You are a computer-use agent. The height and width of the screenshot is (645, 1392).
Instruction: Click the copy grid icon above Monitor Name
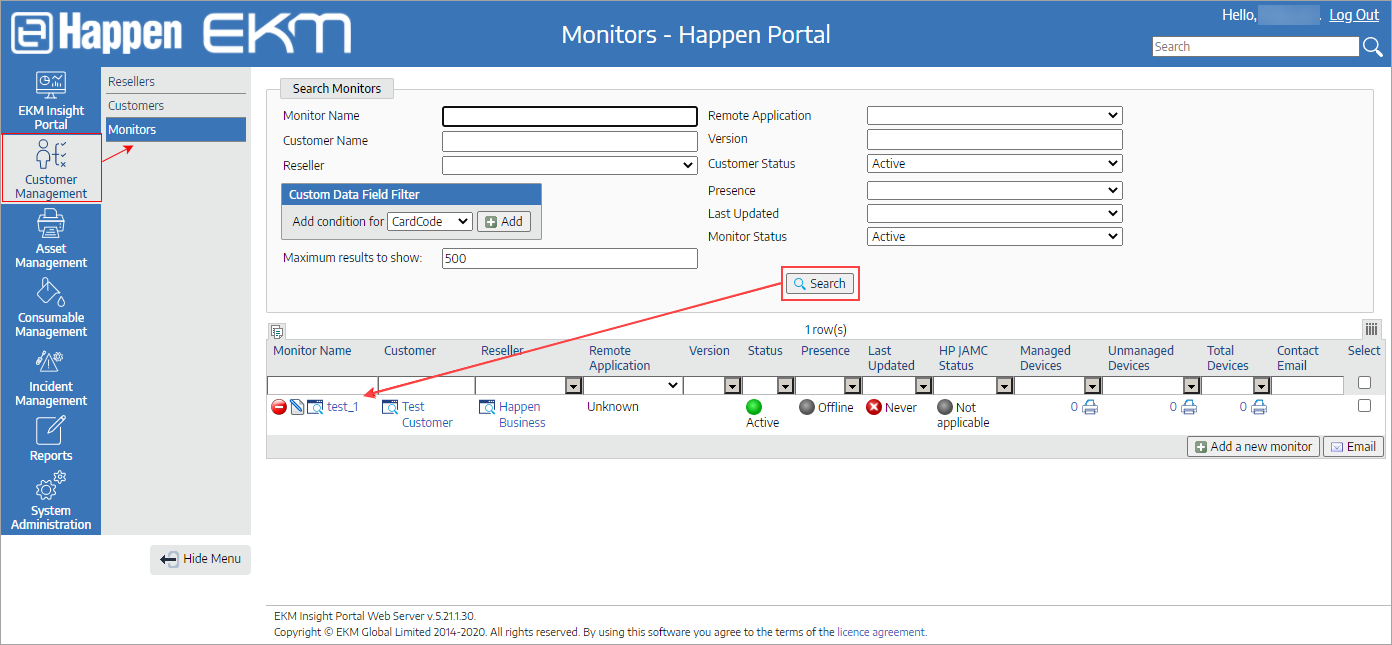(277, 331)
